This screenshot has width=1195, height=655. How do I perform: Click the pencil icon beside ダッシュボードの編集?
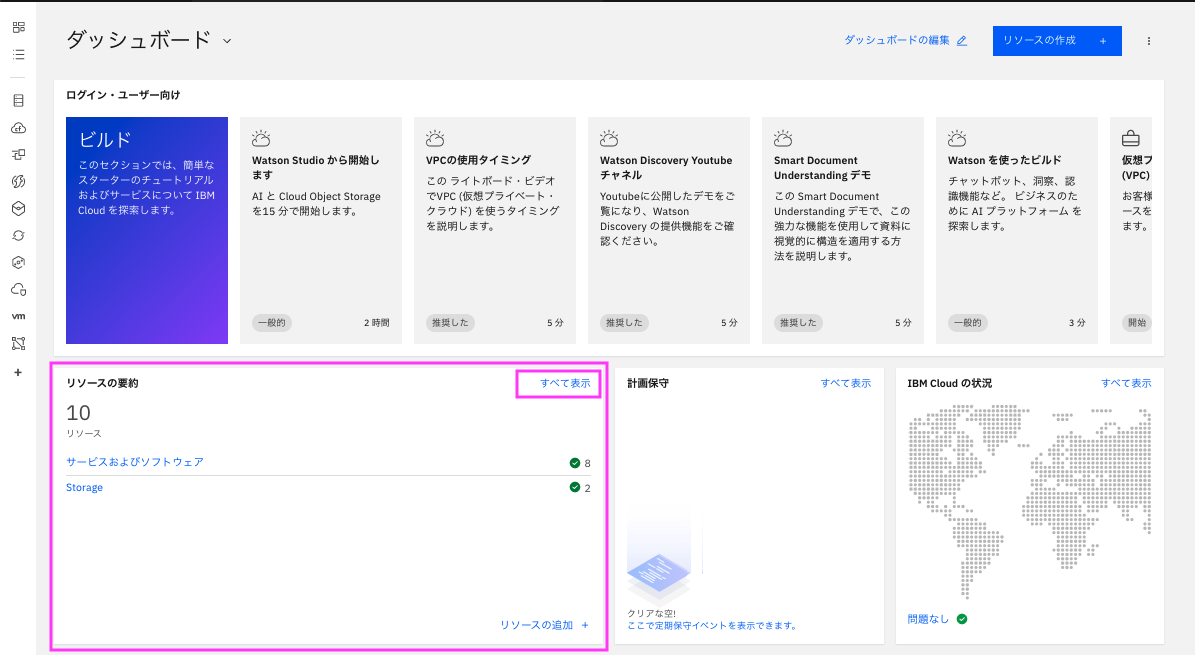962,40
